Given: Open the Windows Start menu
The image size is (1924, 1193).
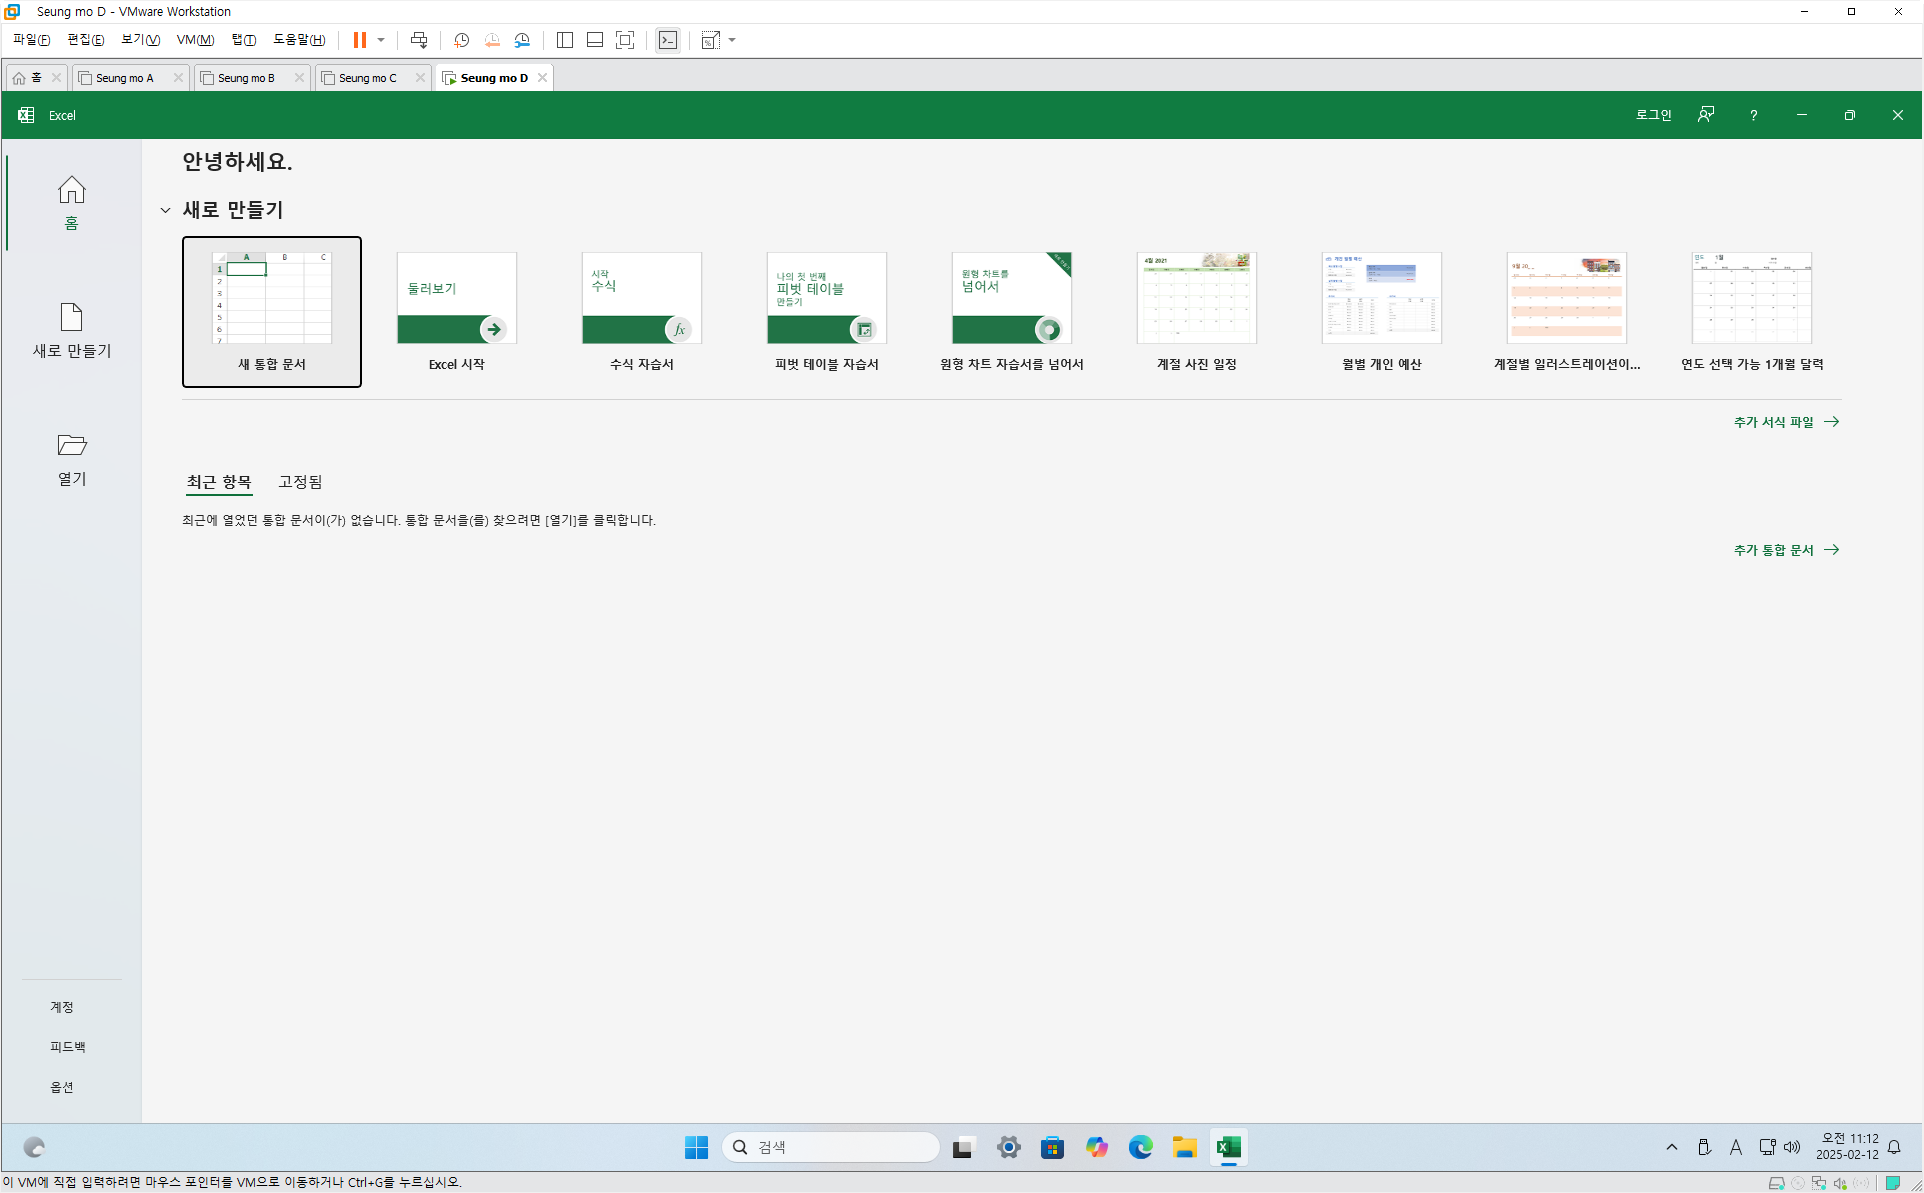Looking at the screenshot, I should 696,1147.
